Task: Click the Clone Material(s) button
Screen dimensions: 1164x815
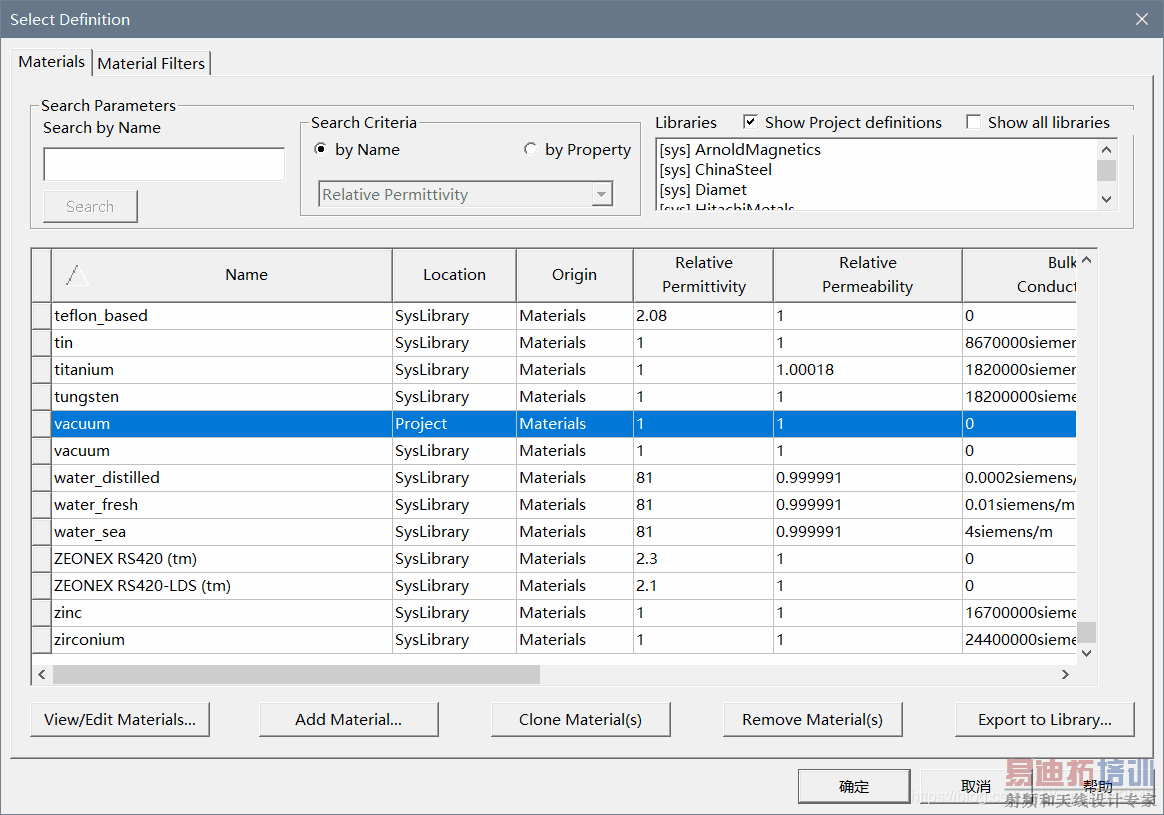Action: click(580, 719)
